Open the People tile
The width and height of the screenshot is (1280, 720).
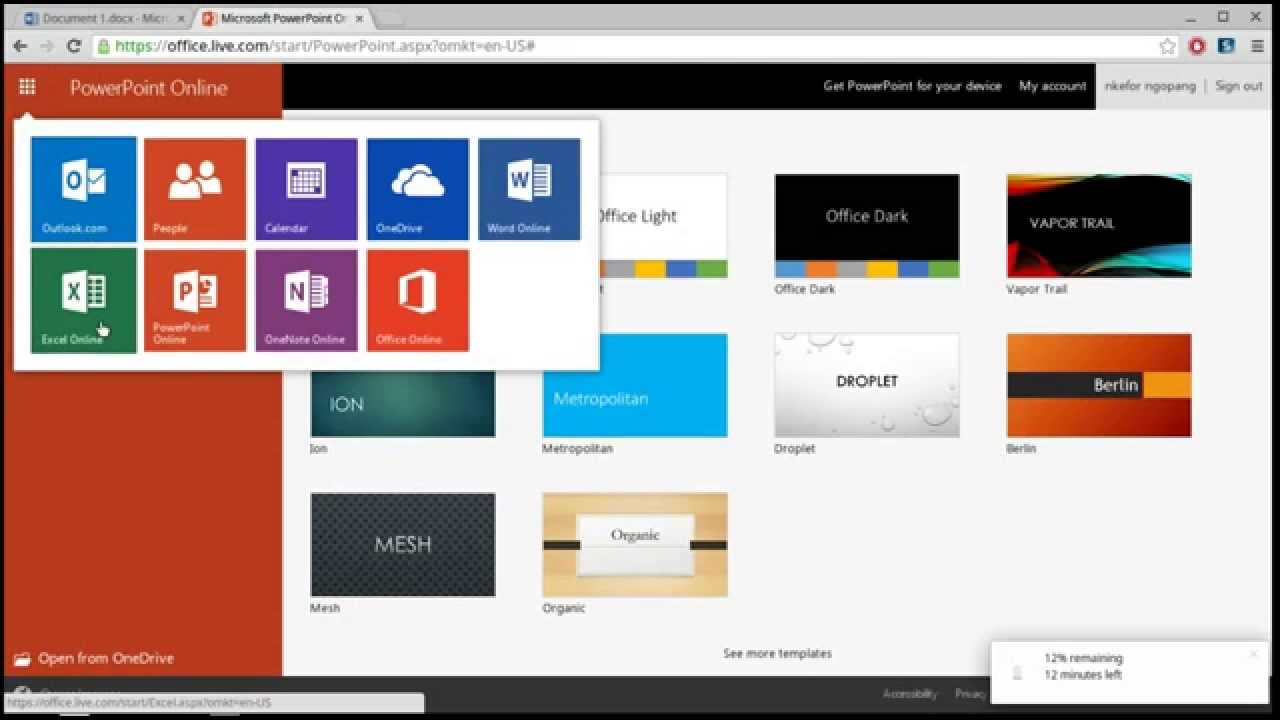point(195,189)
